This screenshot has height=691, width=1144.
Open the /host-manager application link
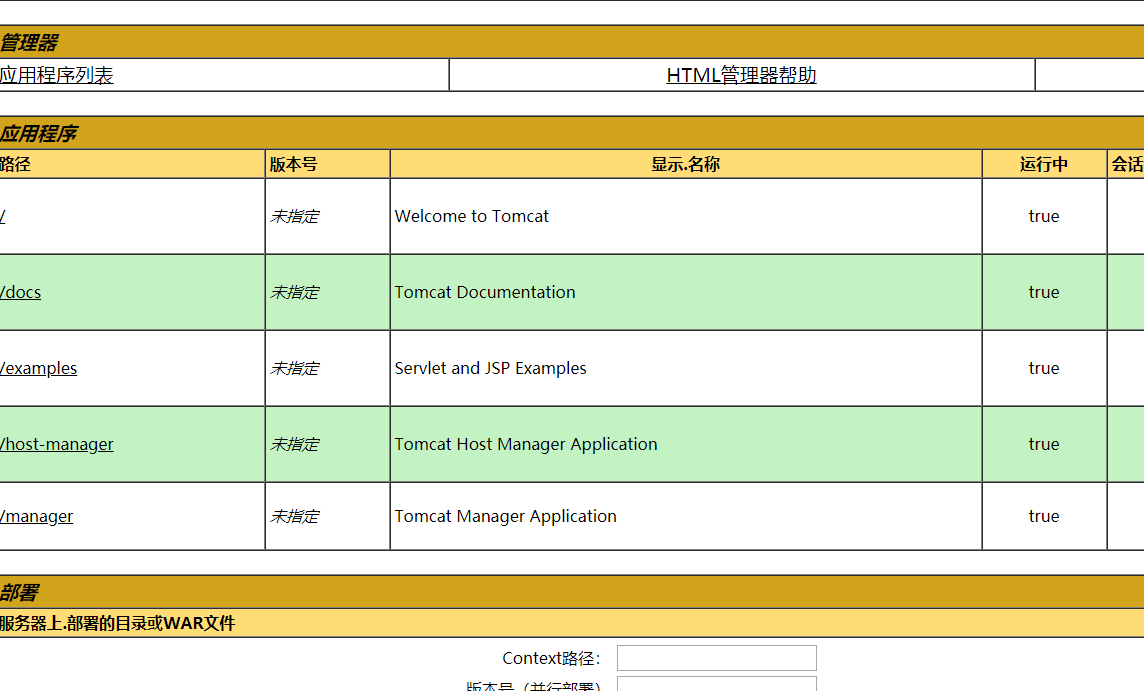[x=56, y=444]
